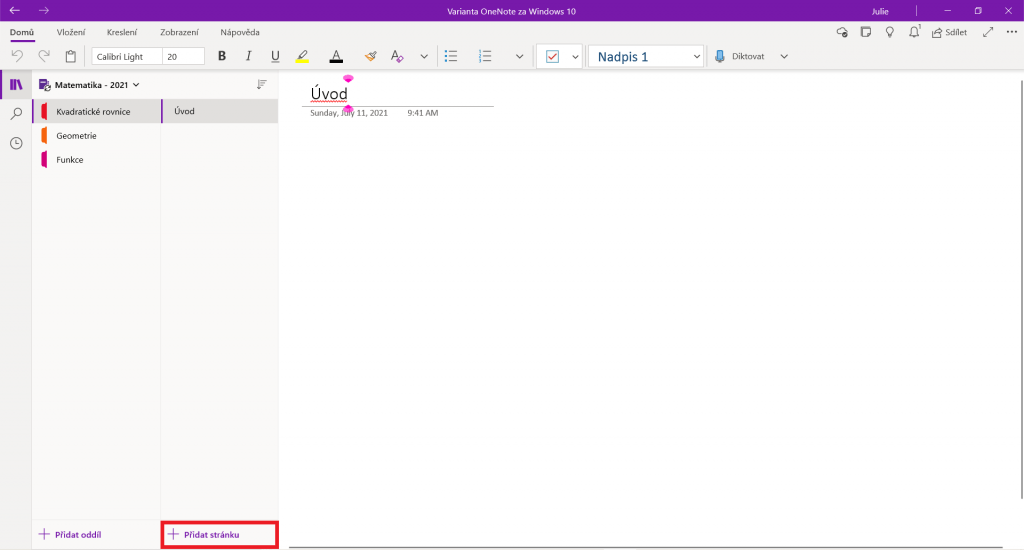The image size is (1024, 550).
Task: Click the sort pages icon
Action: pyautogui.click(x=262, y=85)
